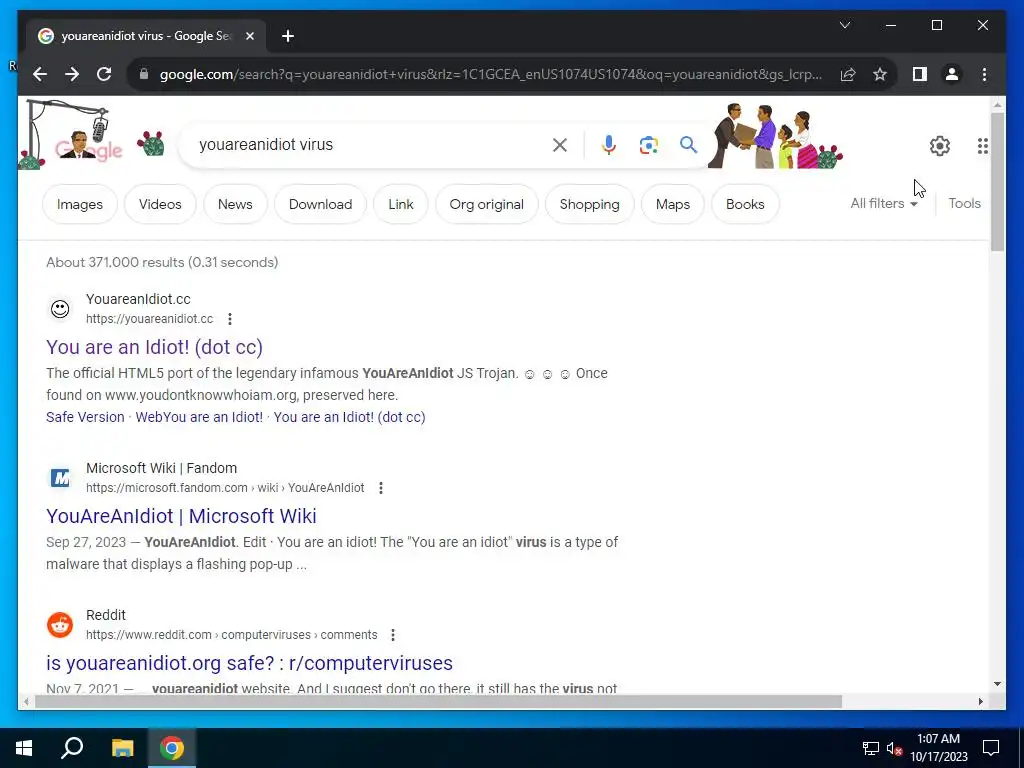Open the search Tools button

coord(965,204)
